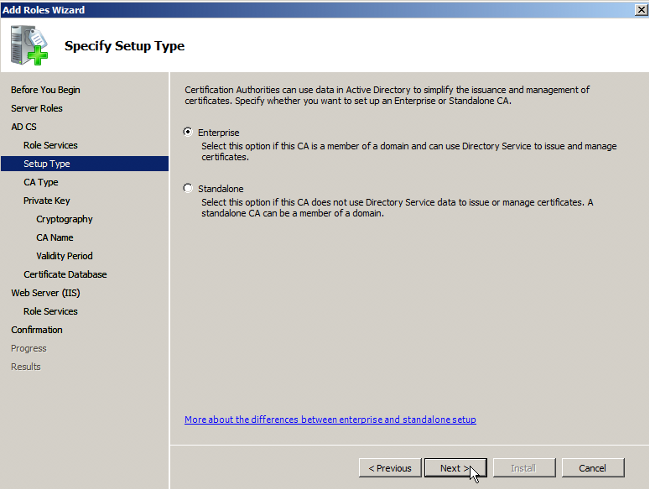Screen dimensions: 649x489
Task: Open Role Services under AD CS
Action: tap(50, 145)
